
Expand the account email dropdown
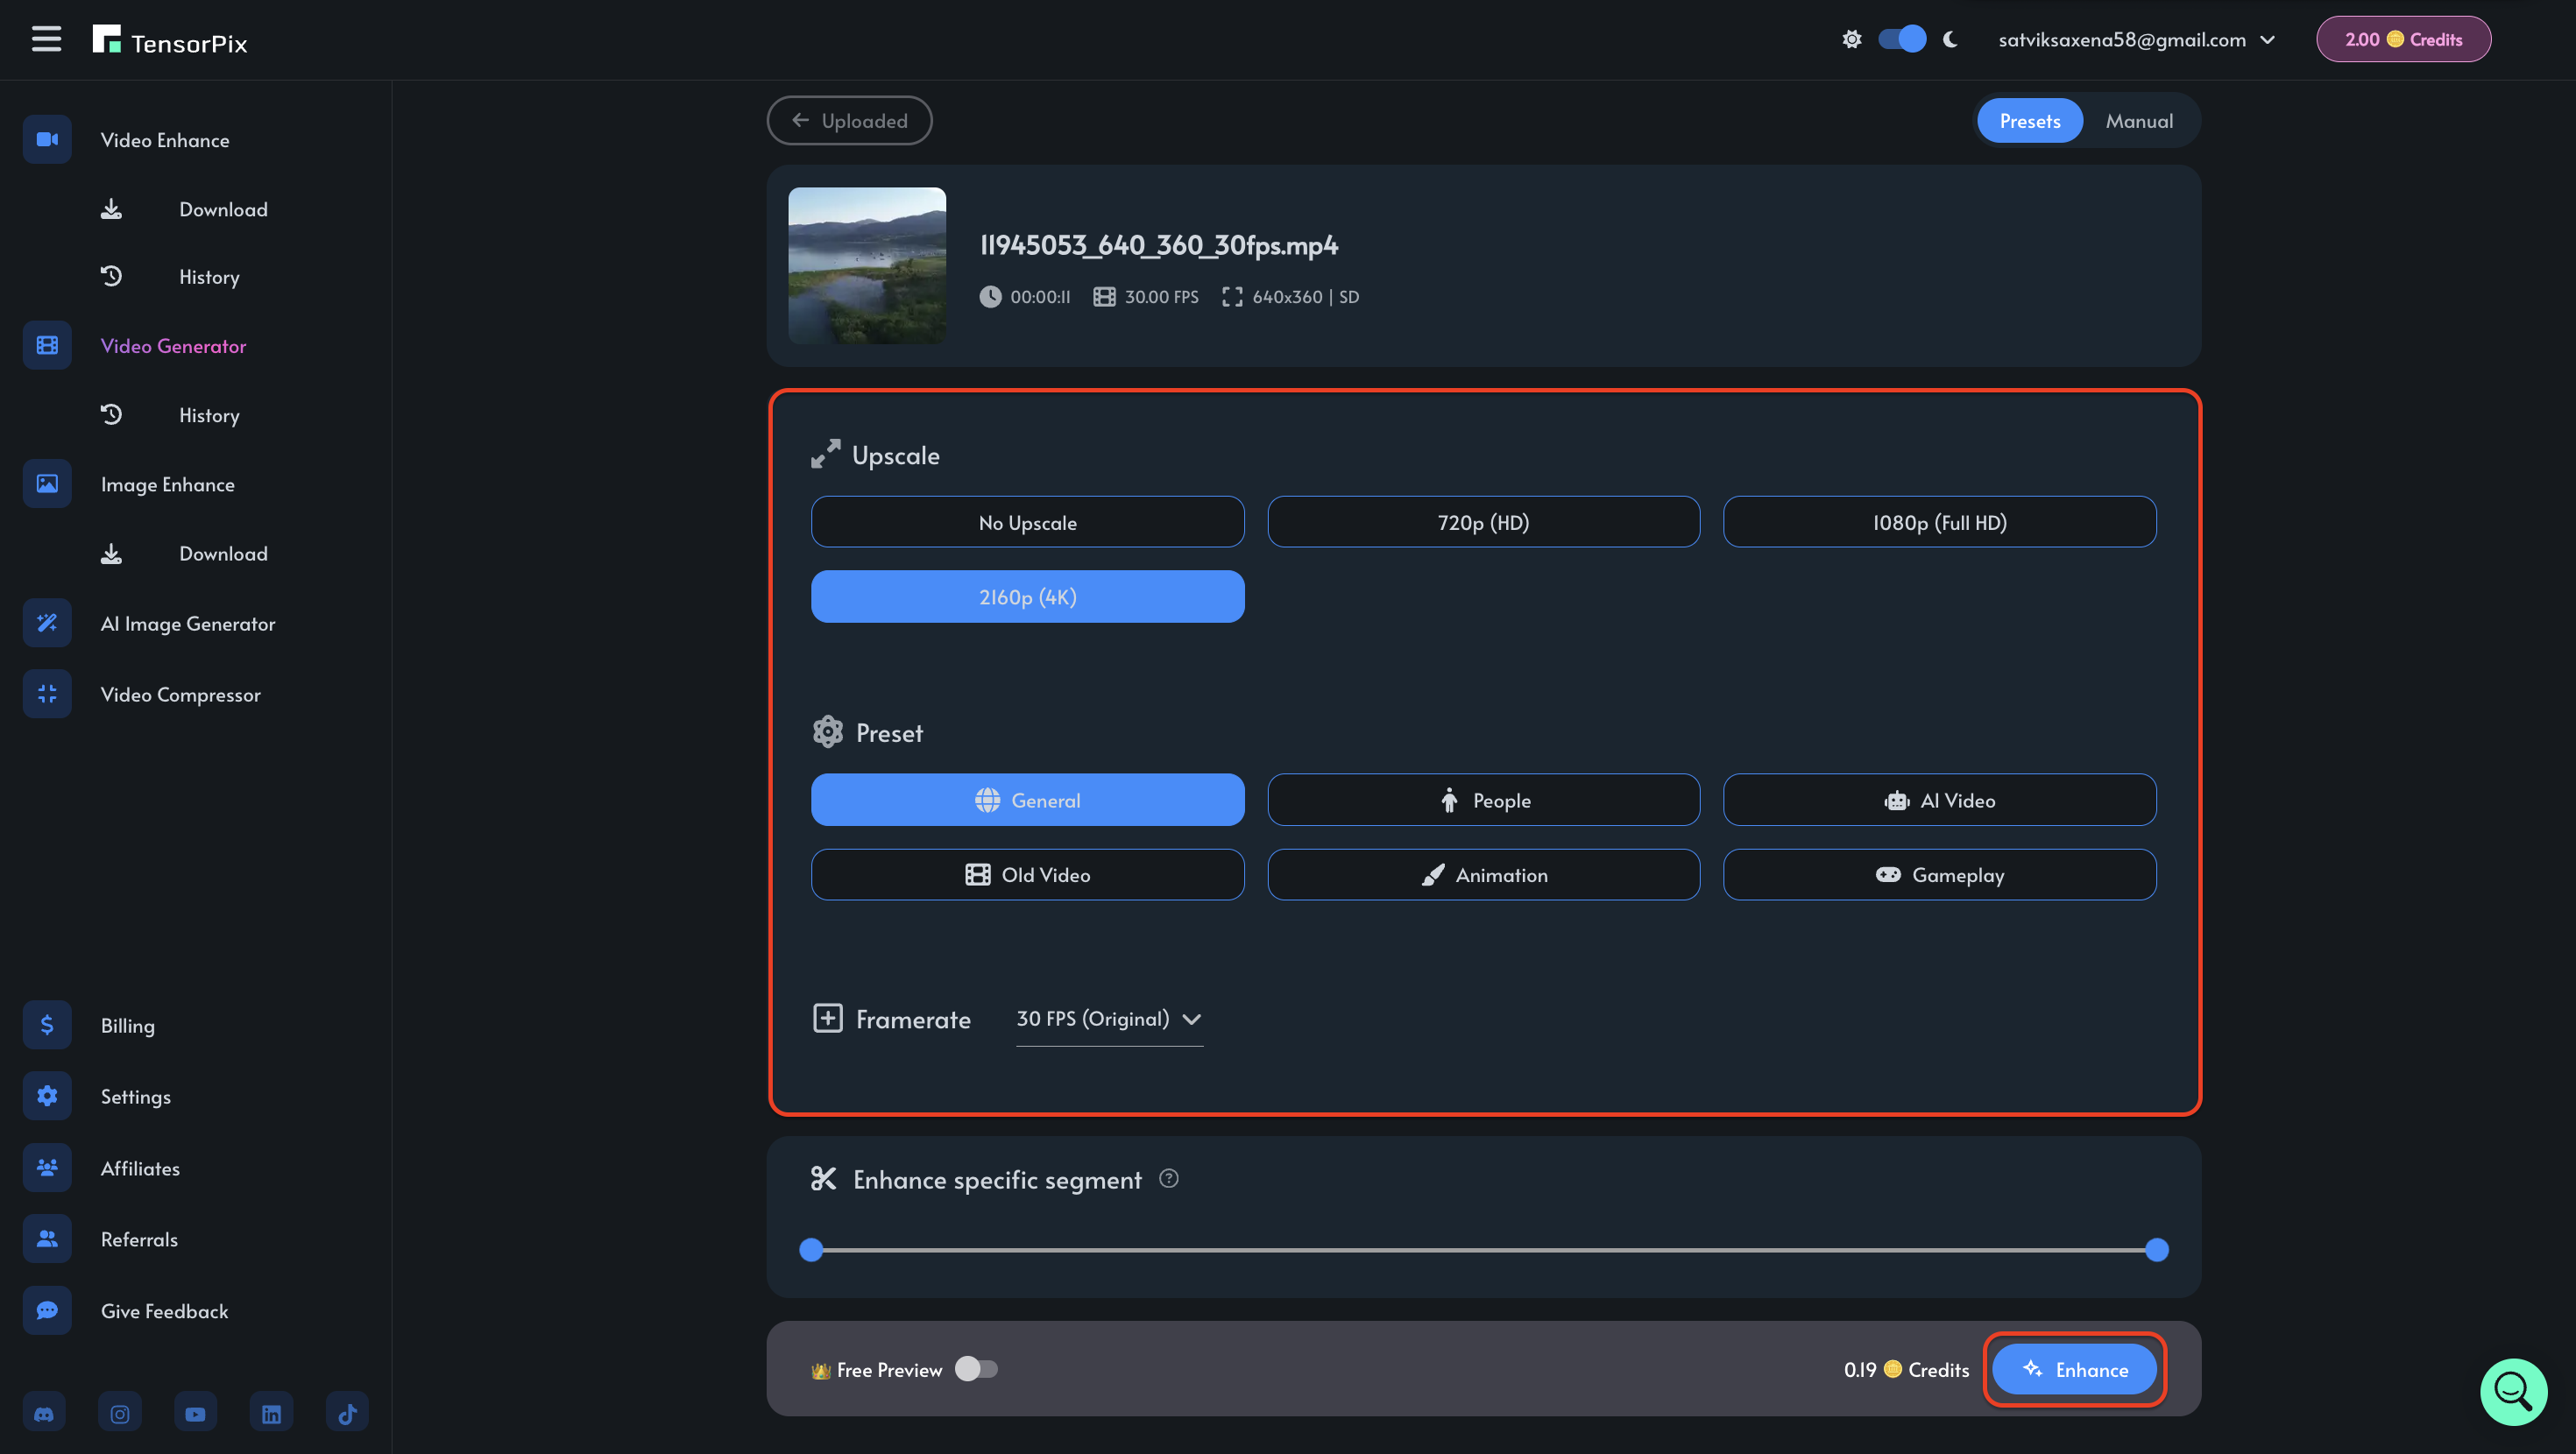[2136, 40]
